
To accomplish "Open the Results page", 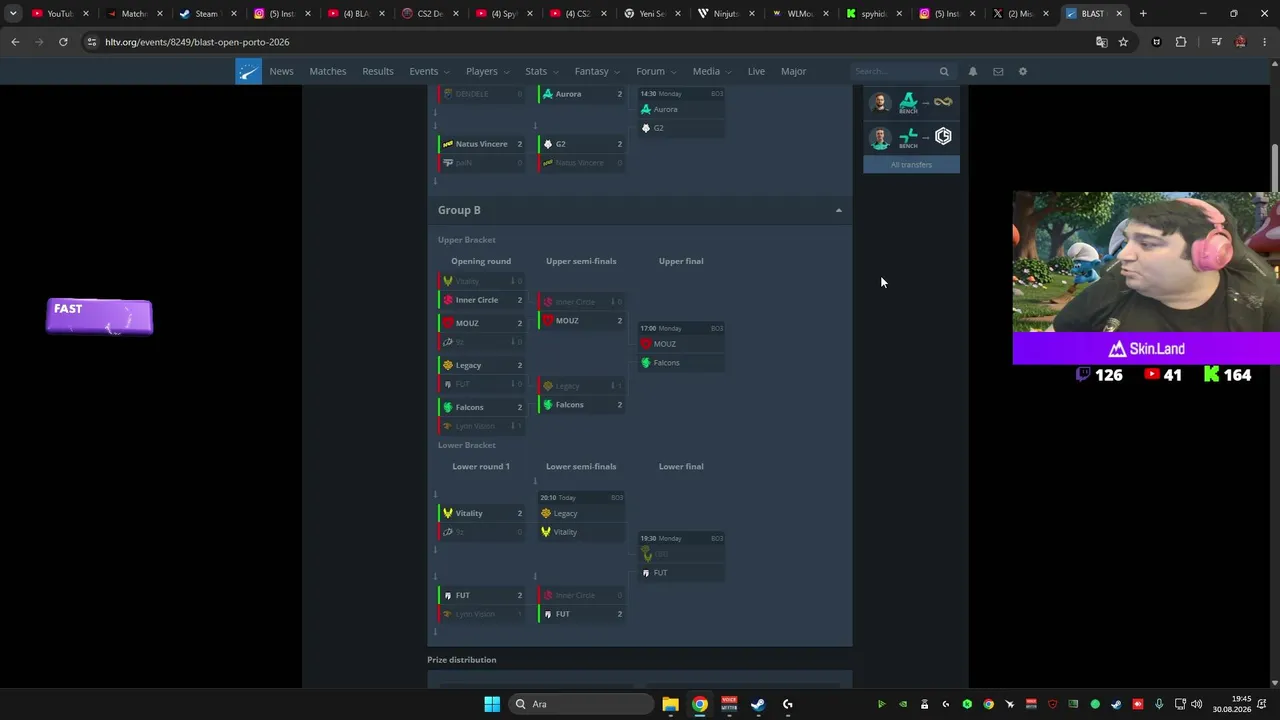I will [378, 71].
